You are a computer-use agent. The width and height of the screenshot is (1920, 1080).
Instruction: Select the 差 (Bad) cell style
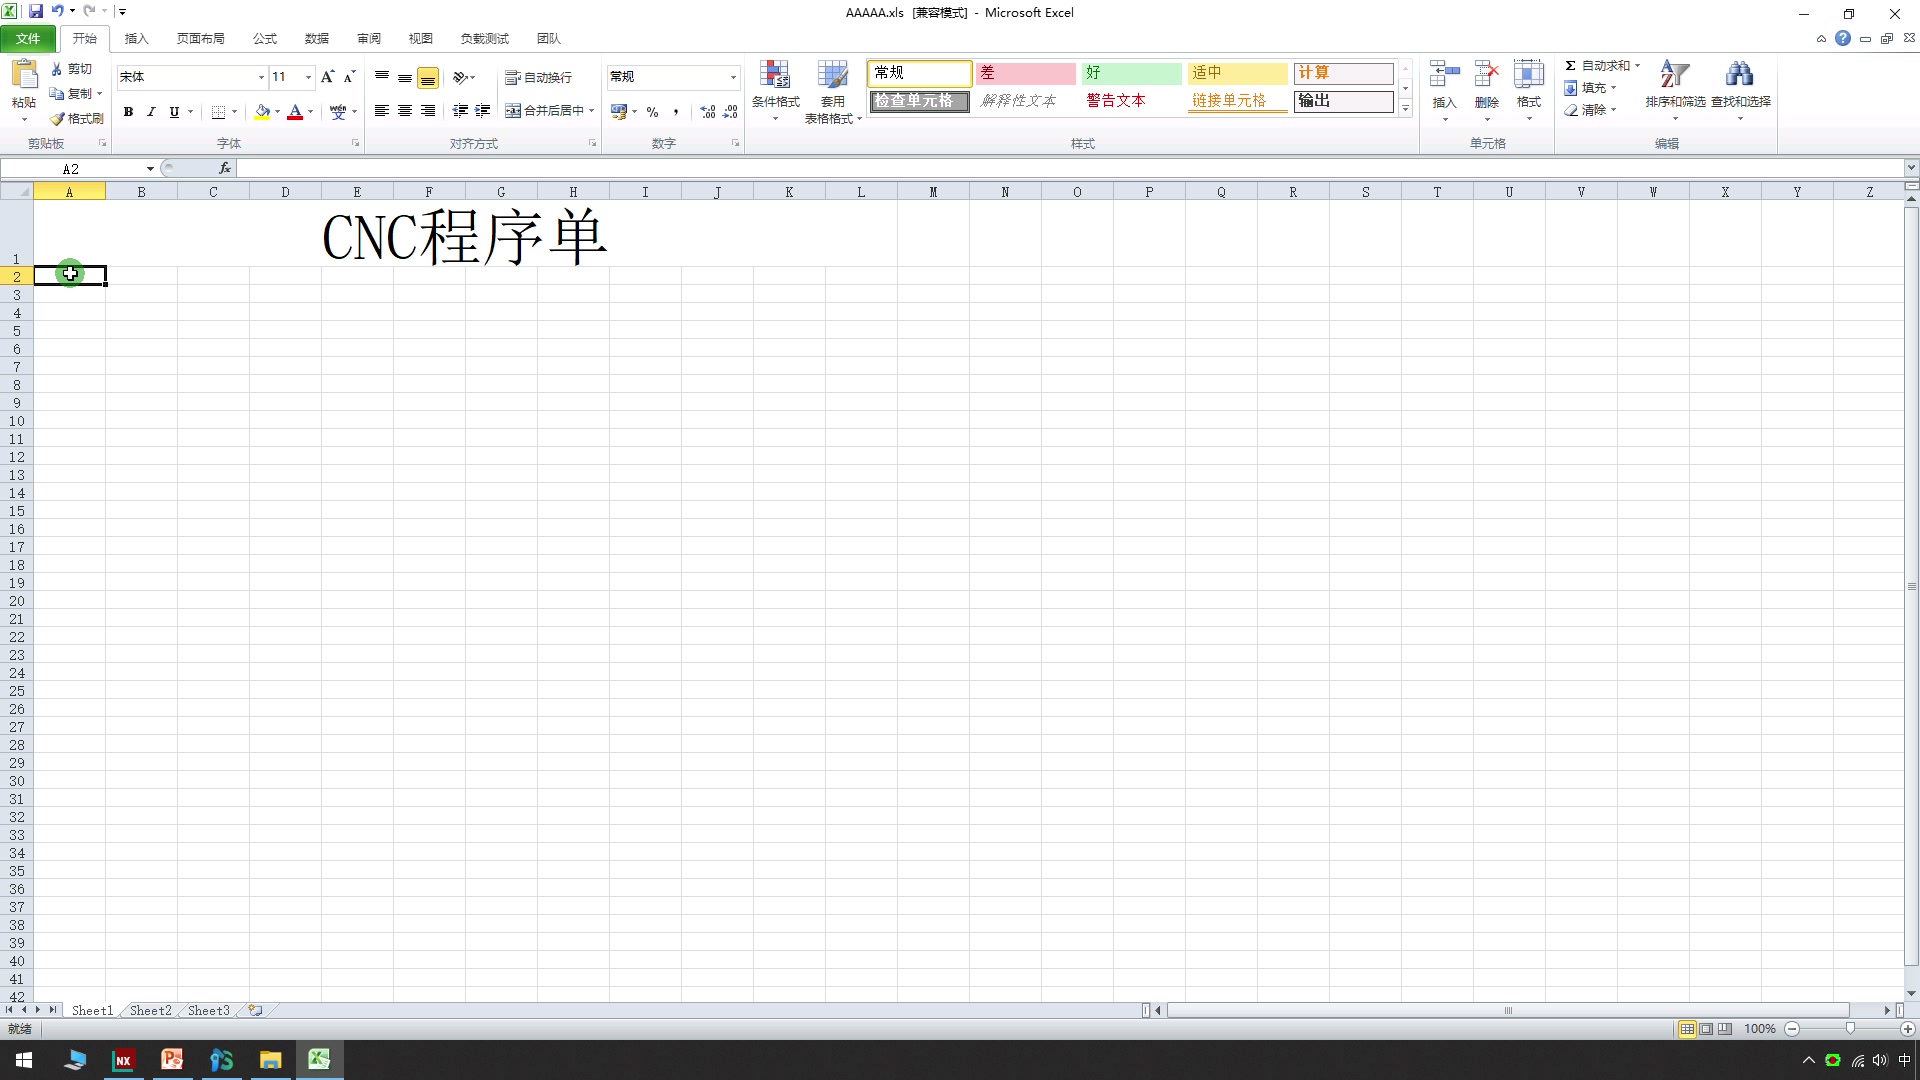click(x=1025, y=73)
